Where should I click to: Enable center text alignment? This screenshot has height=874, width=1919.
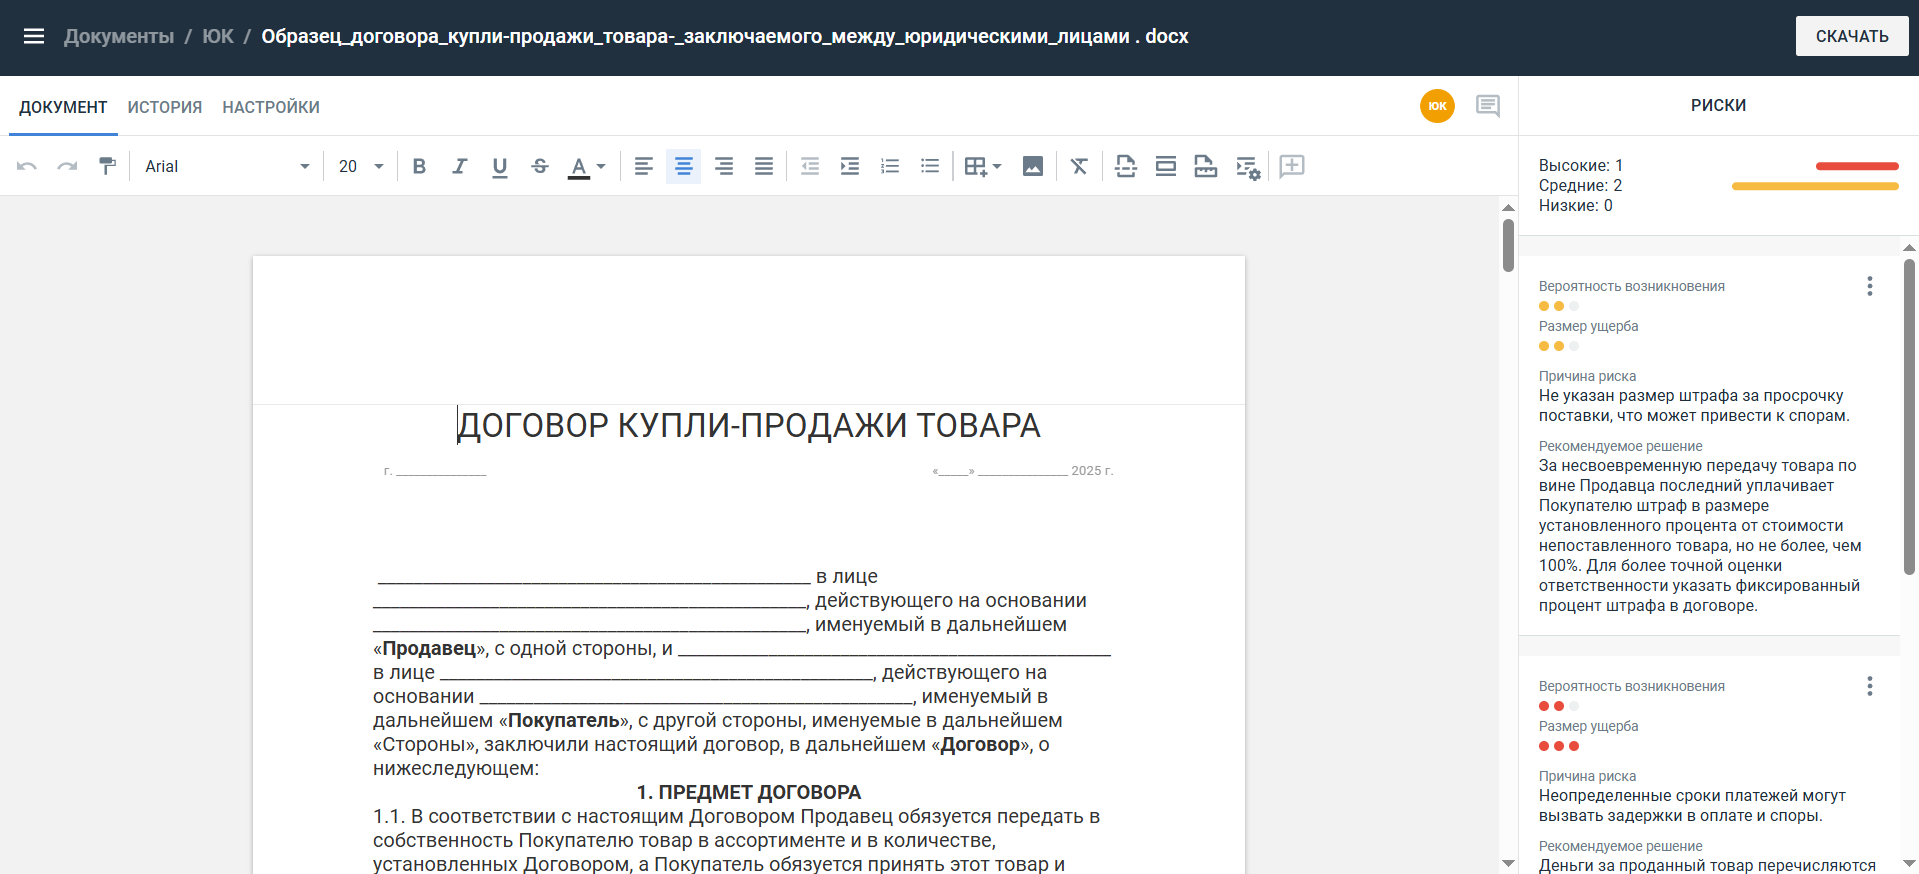[x=683, y=166]
